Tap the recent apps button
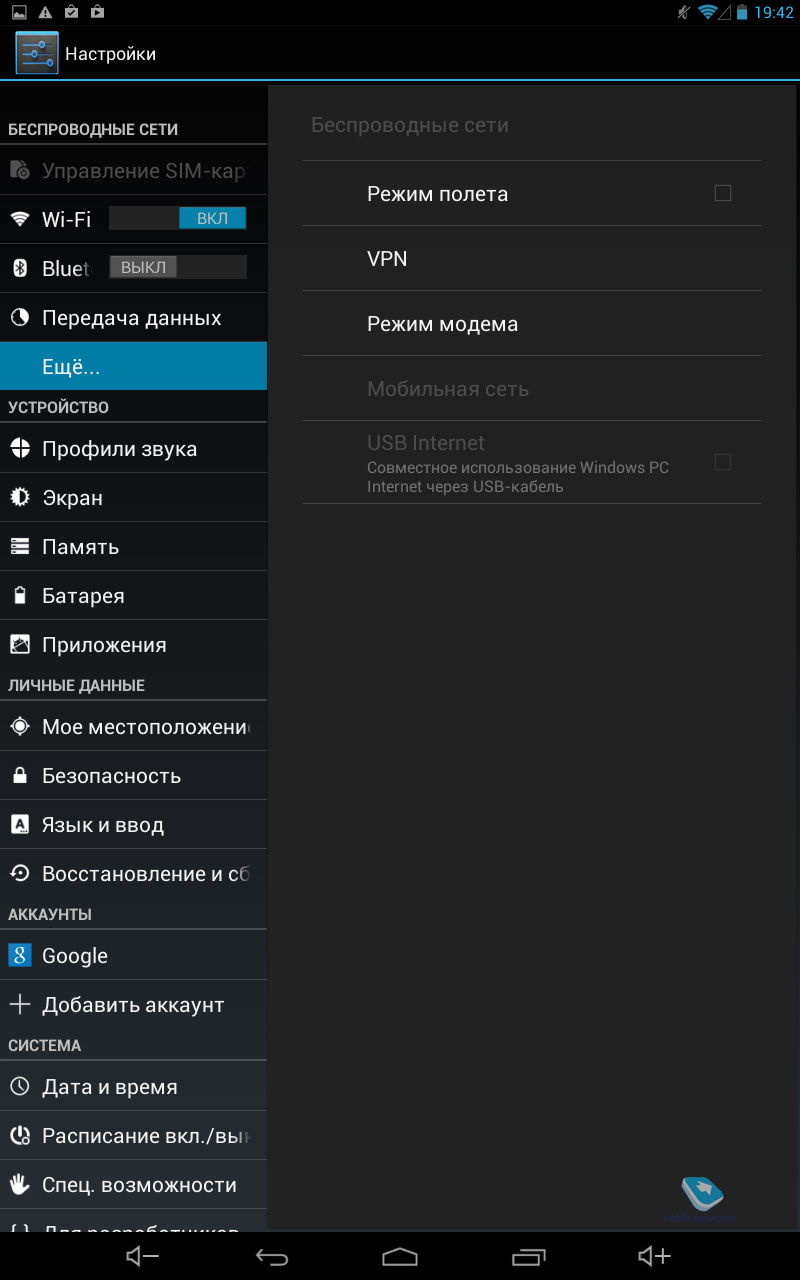Viewport: 800px width, 1280px height. (x=529, y=1256)
